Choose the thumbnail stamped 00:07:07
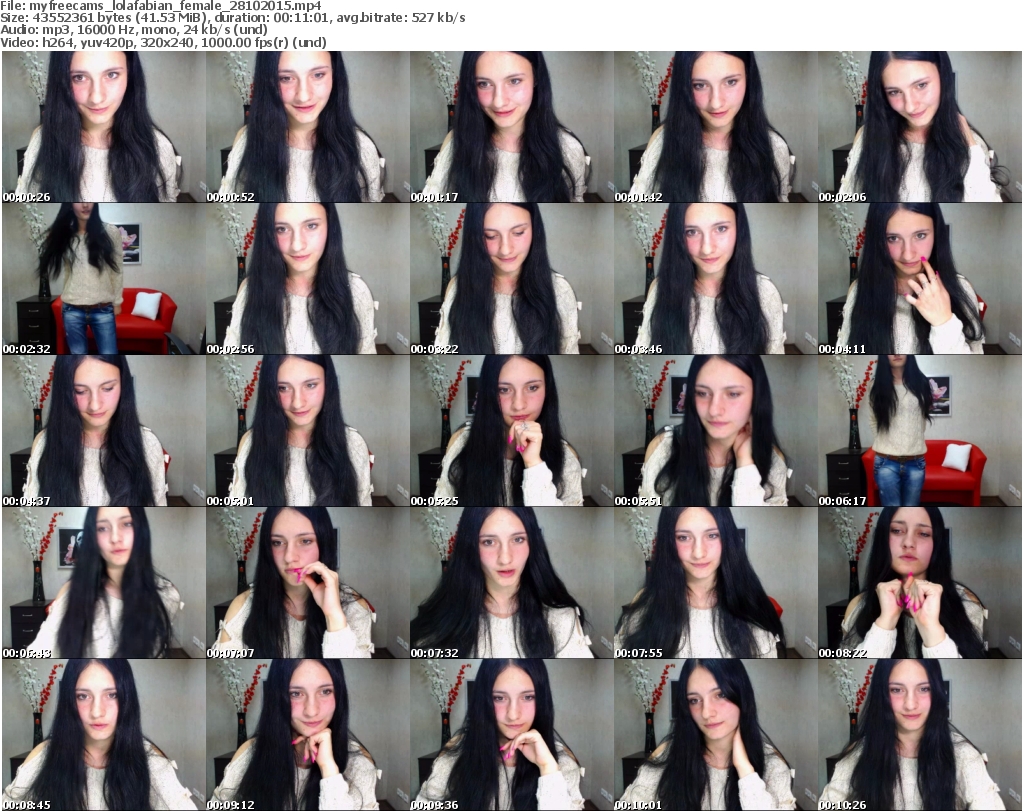 coord(308,583)
